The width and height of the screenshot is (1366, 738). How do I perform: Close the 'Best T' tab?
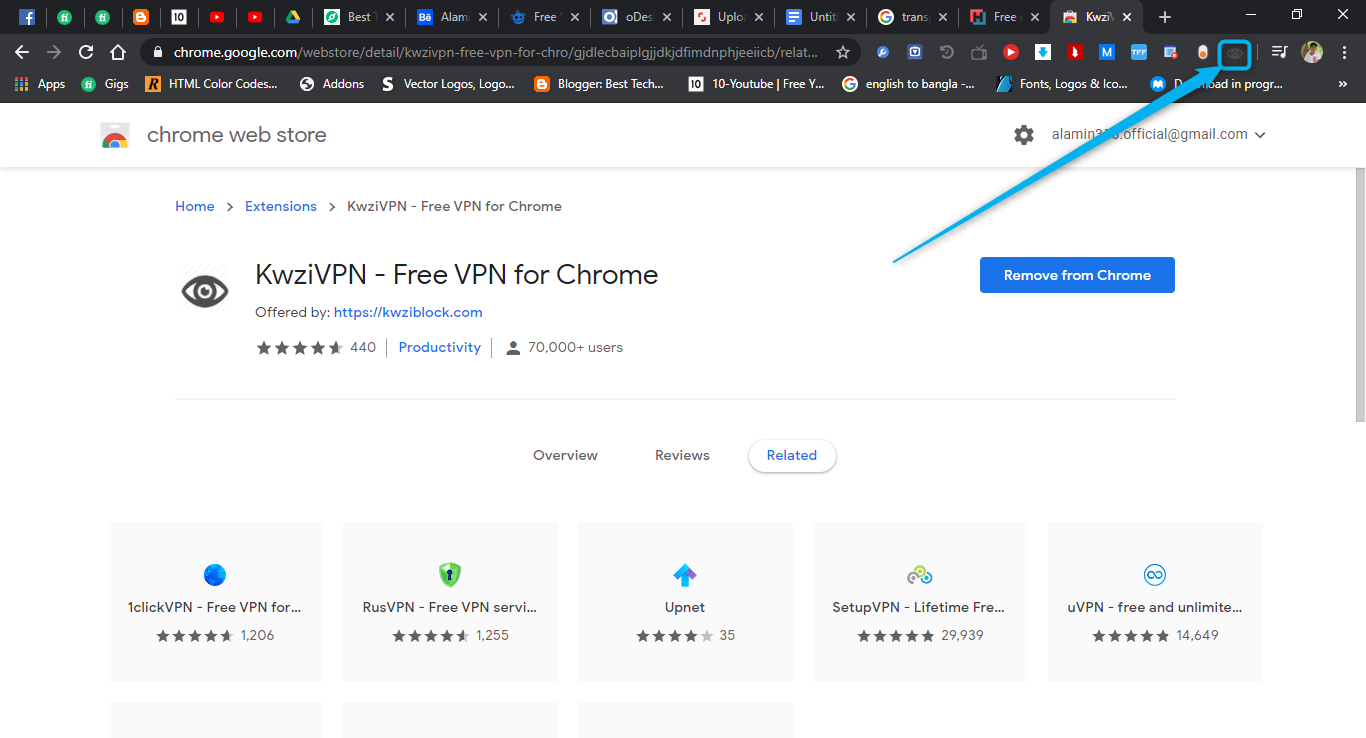(390, 17)
